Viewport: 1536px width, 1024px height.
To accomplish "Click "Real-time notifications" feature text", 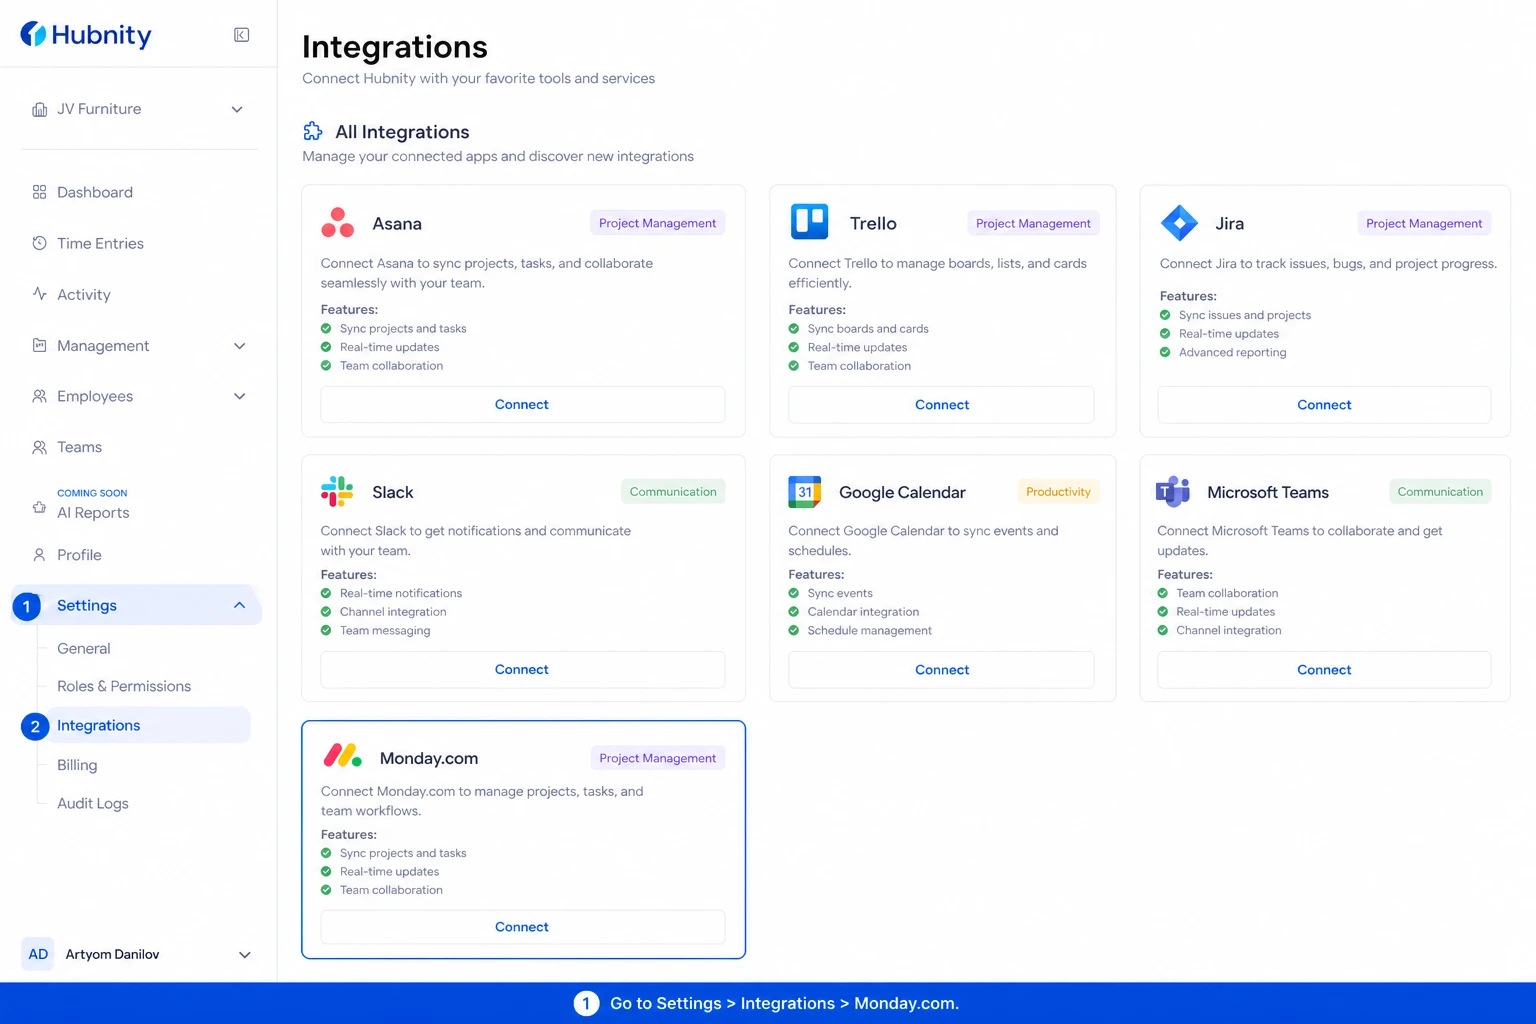I will click(401, 593).
